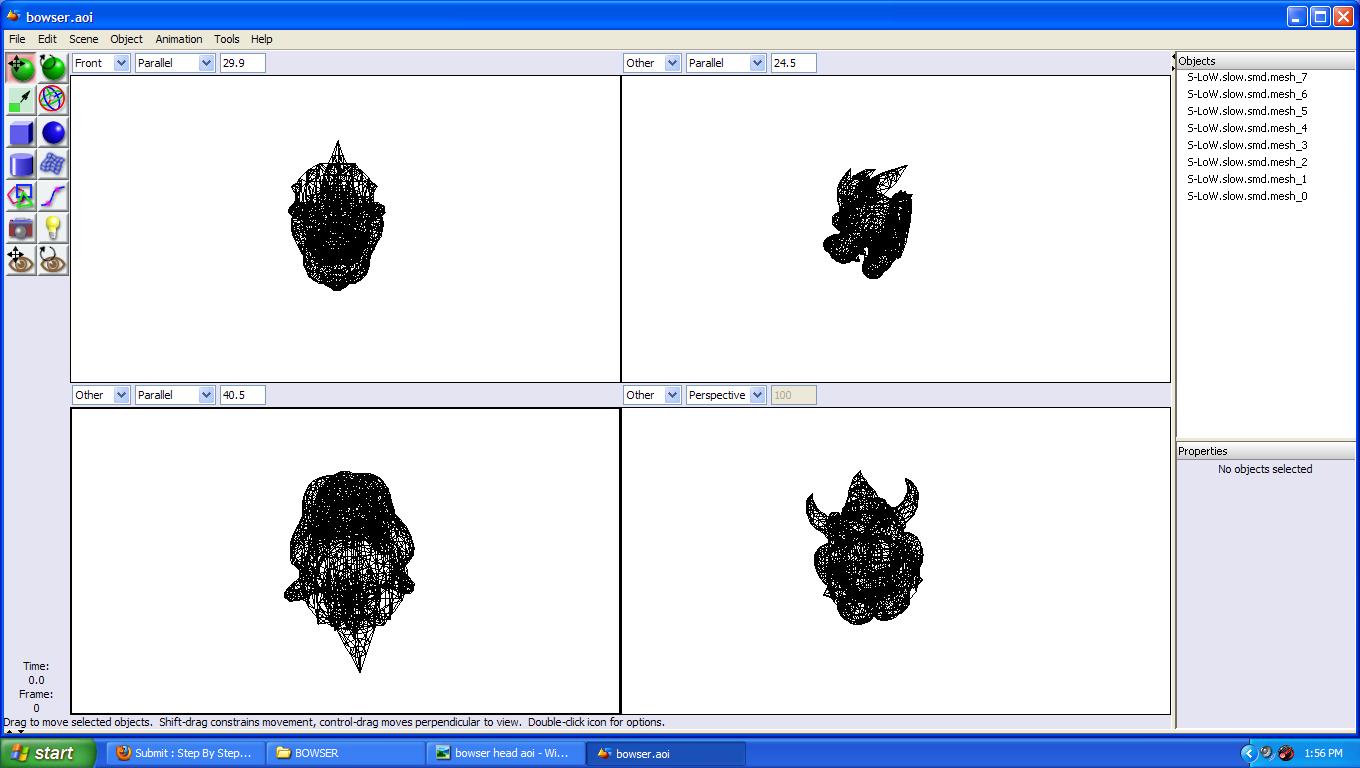Open the Perspective projection dropdown
The image size is (1360, 768).
tap(726, 395)
